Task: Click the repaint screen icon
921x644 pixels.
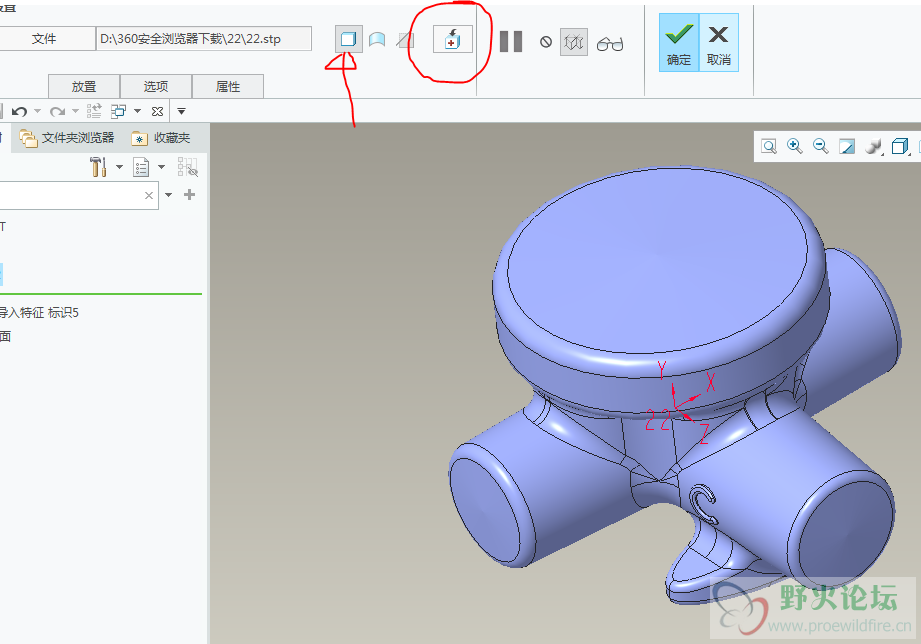Action: pos(846,146)
